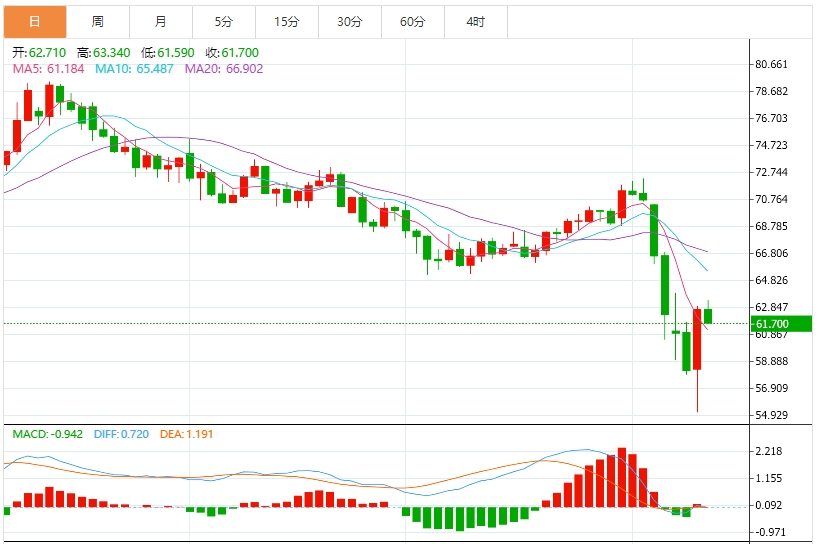Click the MA10: 65.487 indicator label
Image resolution: width=825 pixels, height=544 pixels.
pos(134,69)
